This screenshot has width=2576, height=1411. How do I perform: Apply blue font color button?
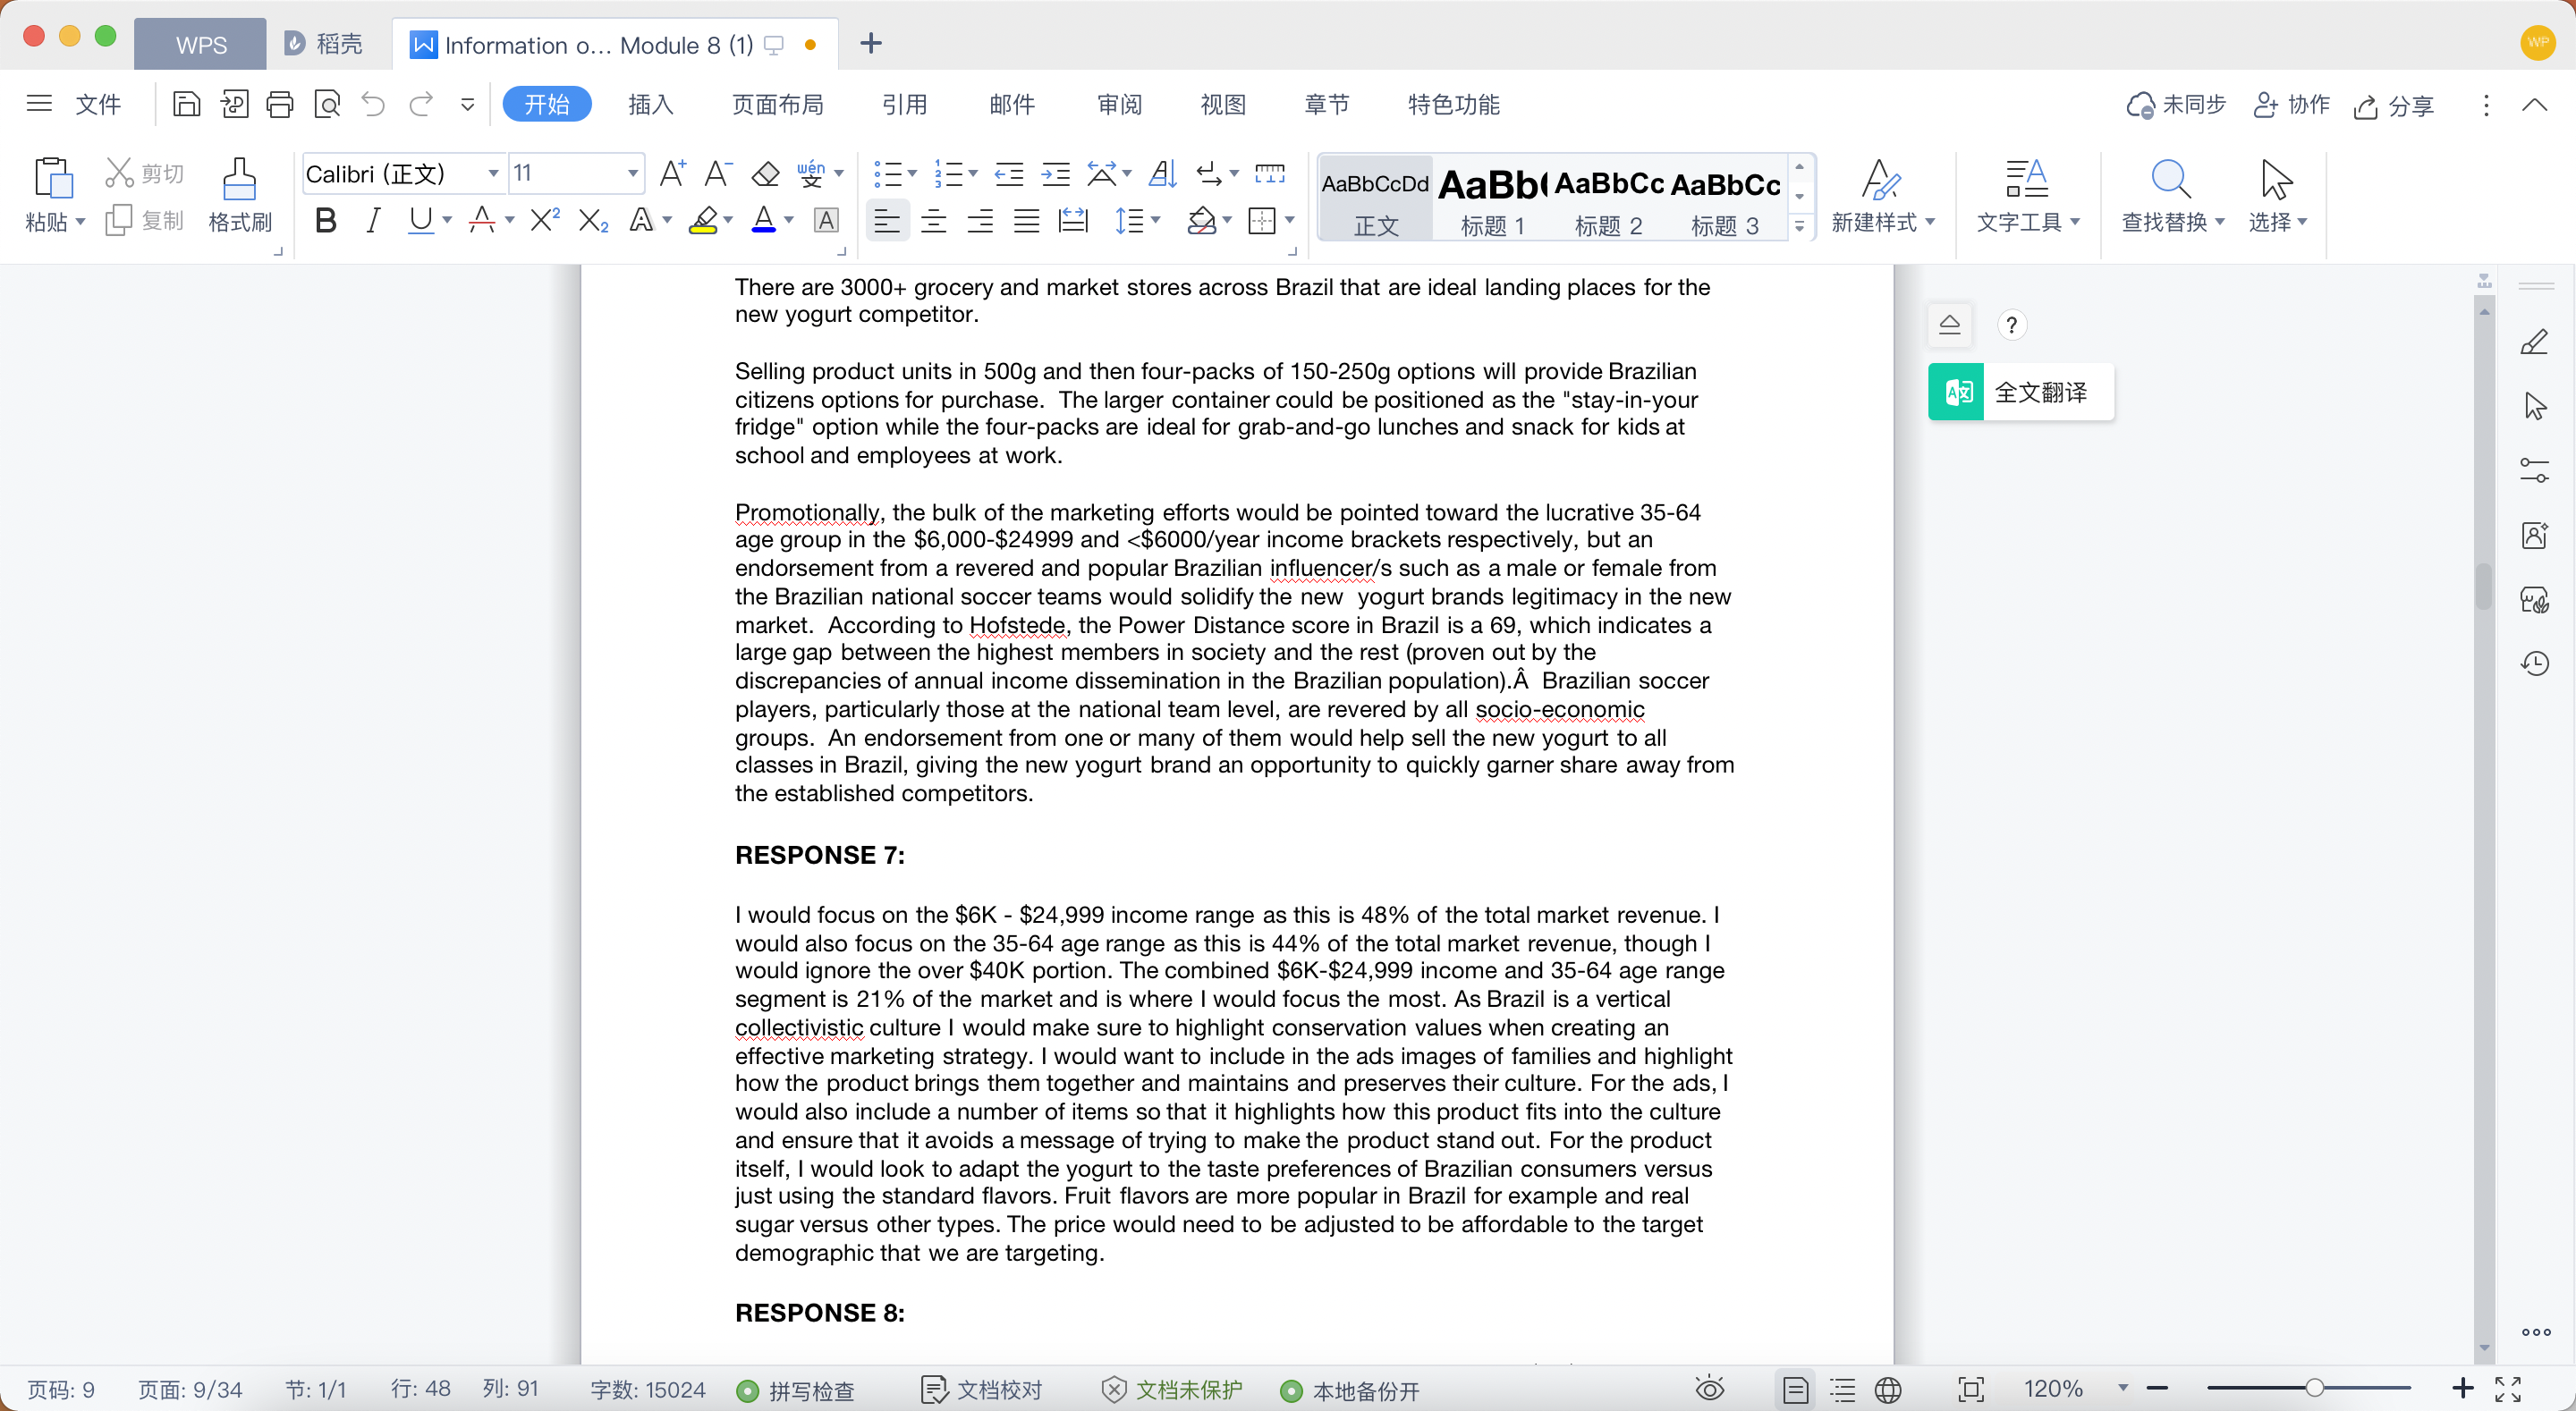tap(764, 220)
